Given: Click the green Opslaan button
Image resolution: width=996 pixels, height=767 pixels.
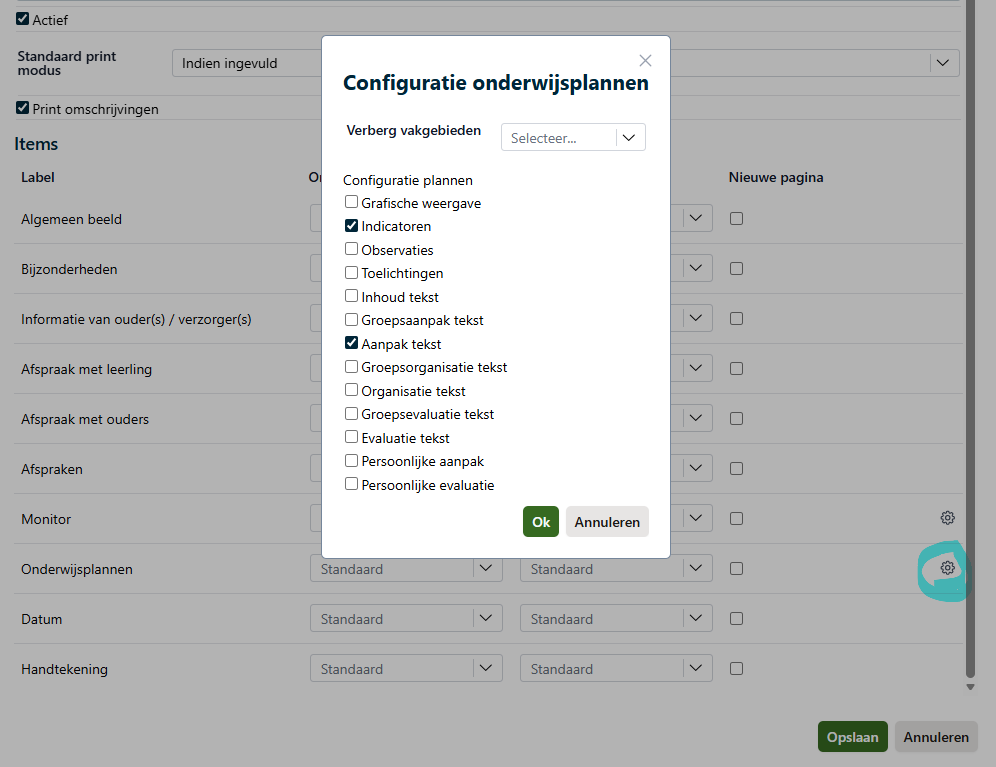Looking at the screenshot, I should [x=852, y=737].
